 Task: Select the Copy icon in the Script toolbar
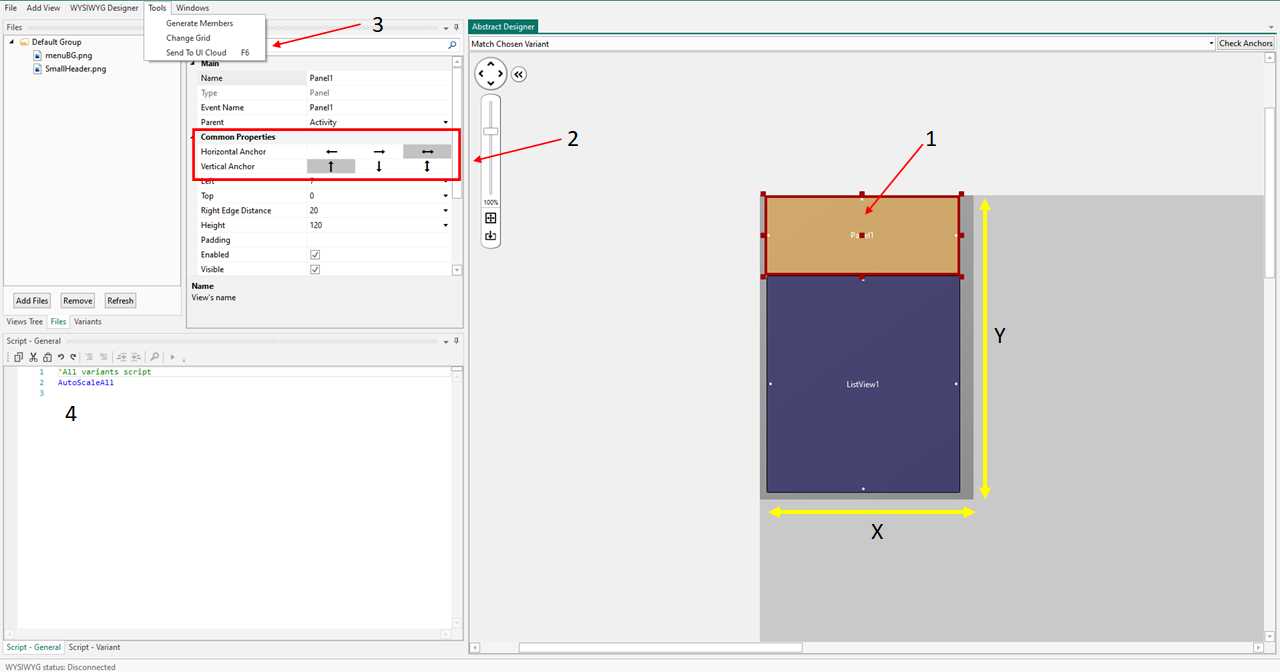point(18,357)
